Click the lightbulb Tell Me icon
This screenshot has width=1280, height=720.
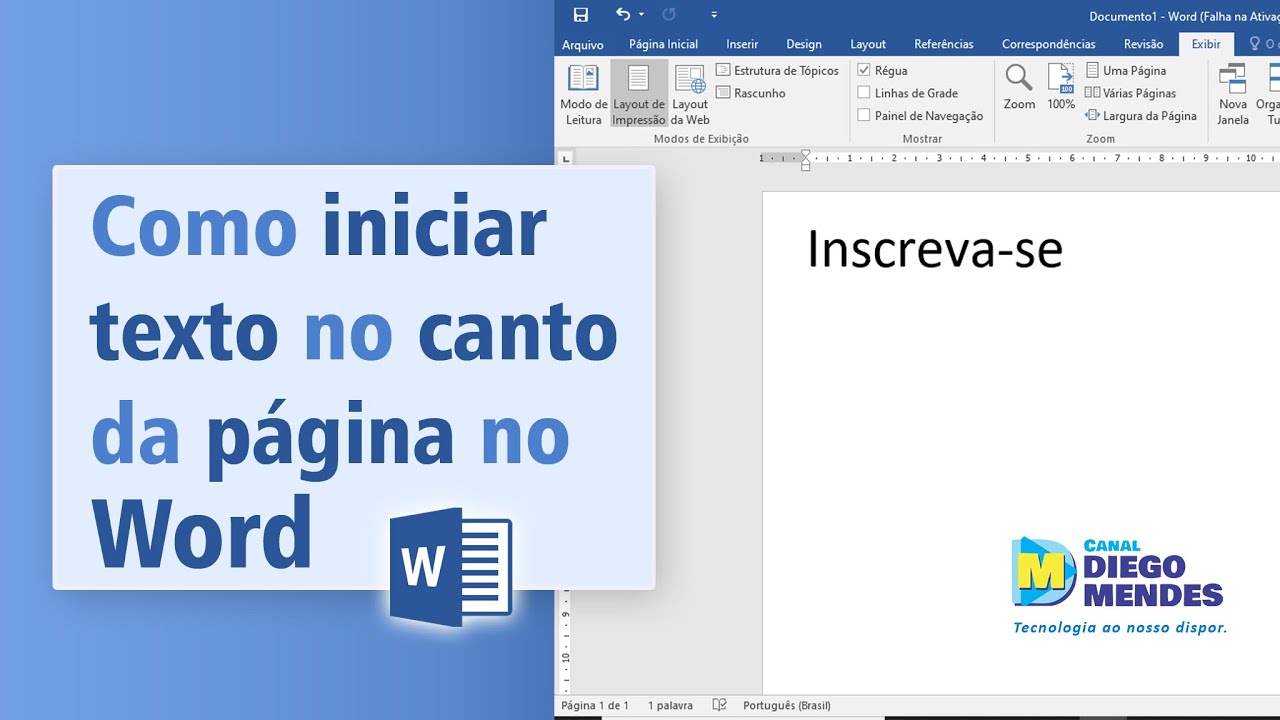coord(1255,44)
